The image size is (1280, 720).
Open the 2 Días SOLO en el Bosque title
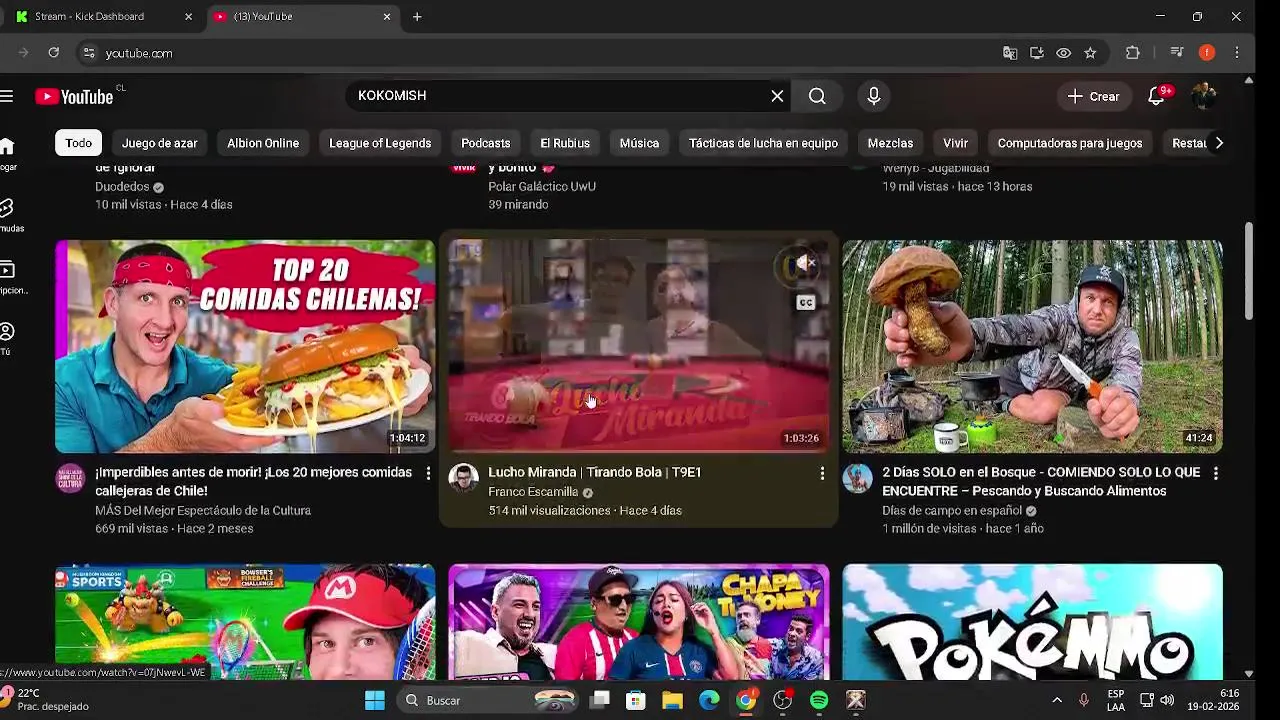tap(1041, 481)
